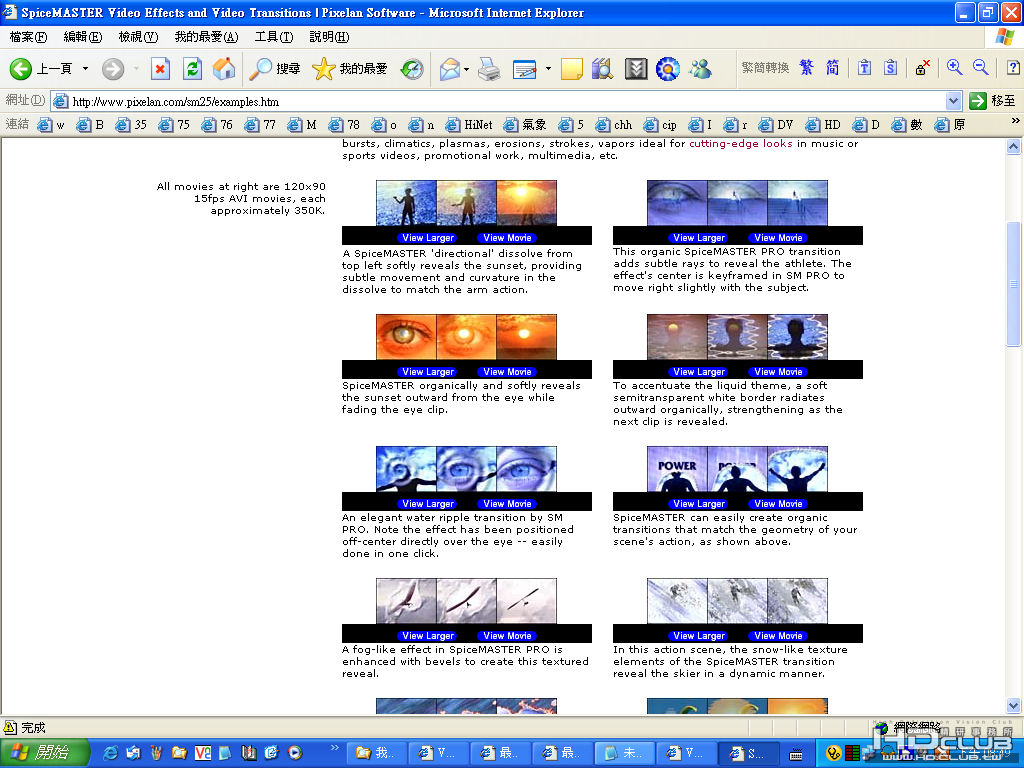This screenshot has width=1024, height=768.
Task: Open the 編輯(E) menu
Action: (82, 37)
